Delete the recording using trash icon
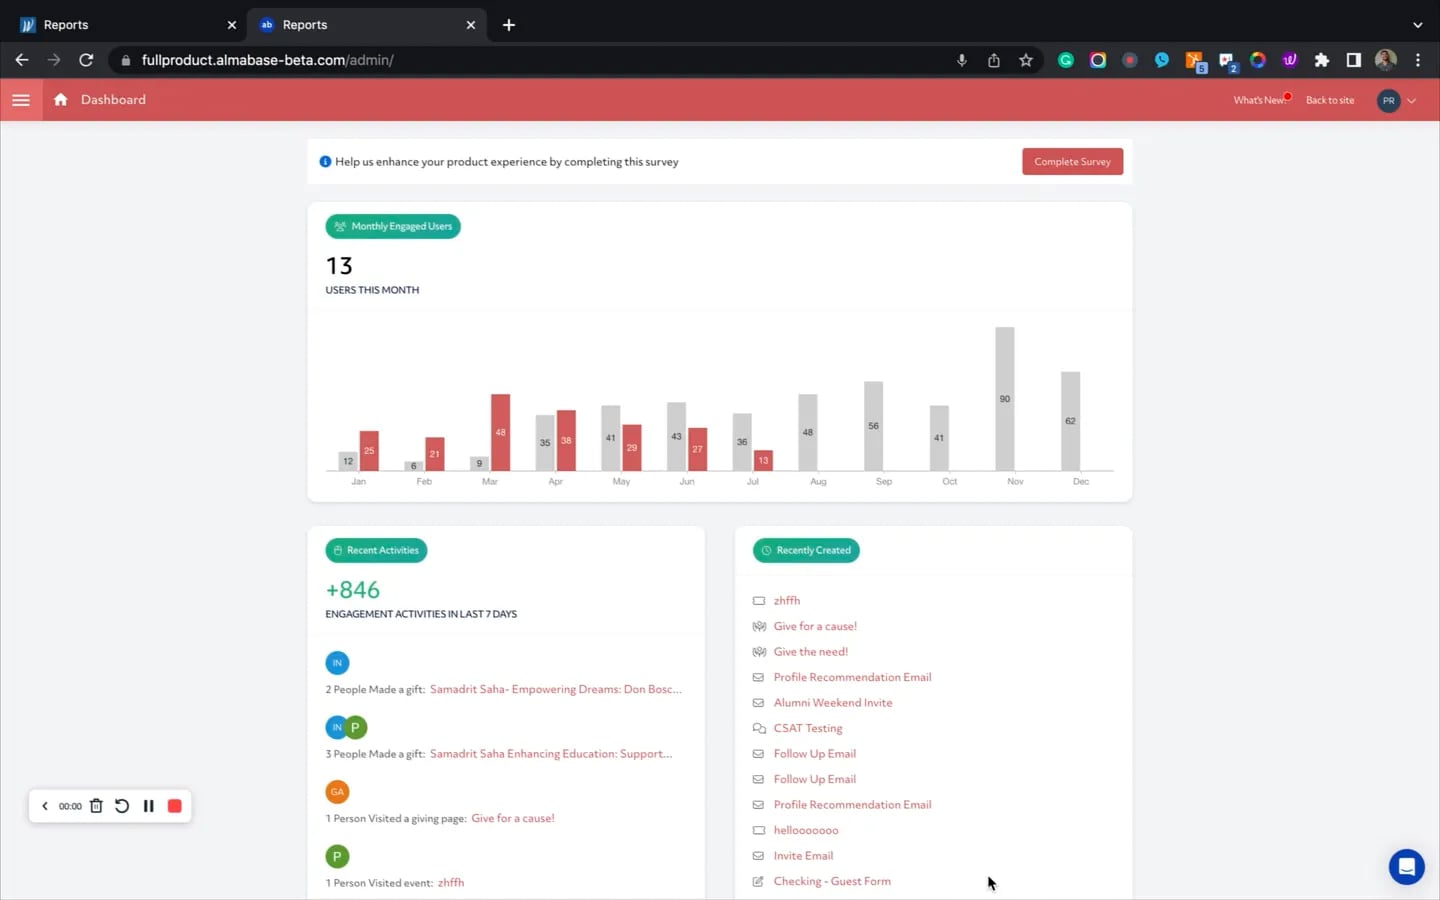 96,806
